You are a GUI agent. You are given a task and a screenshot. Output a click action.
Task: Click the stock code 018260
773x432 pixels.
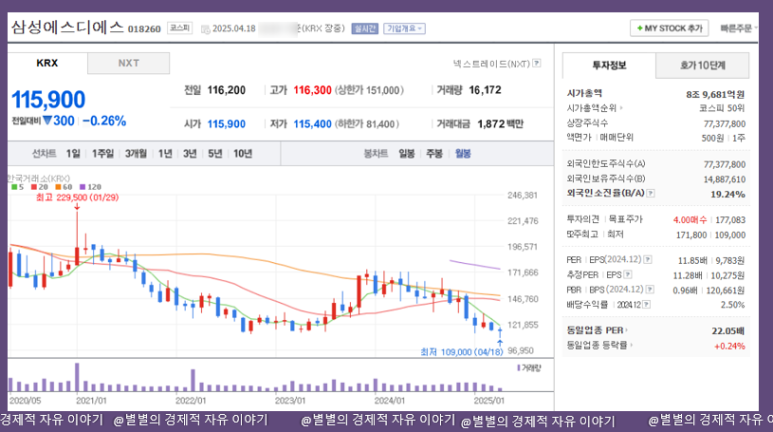click(144, 29)
